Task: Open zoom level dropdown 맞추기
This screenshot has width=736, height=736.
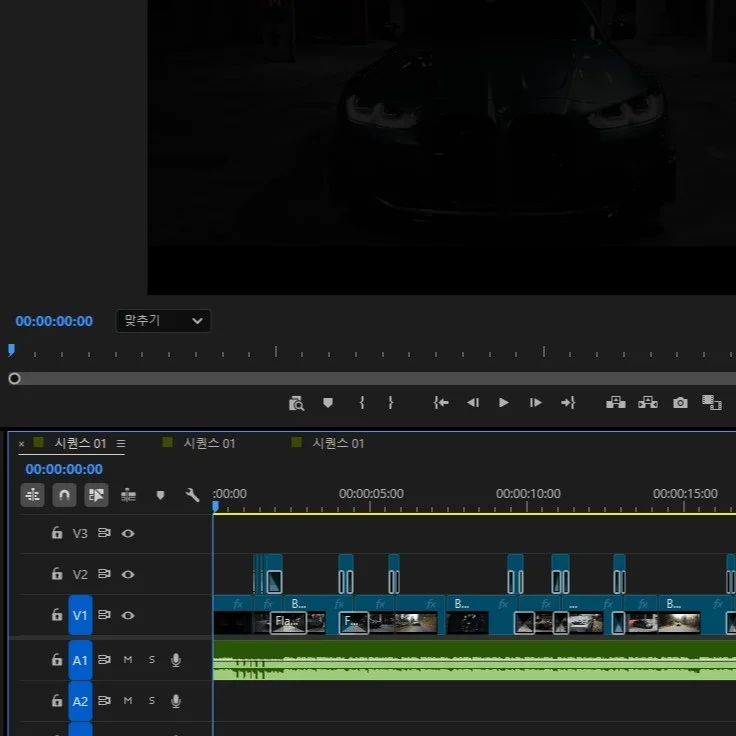Action: click(163, 321)
